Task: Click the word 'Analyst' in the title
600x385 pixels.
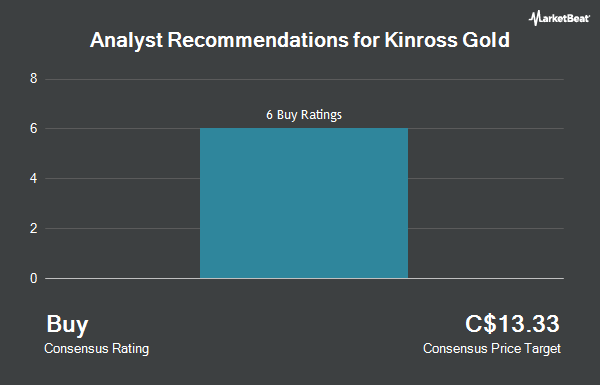Action: pos(126,41)
